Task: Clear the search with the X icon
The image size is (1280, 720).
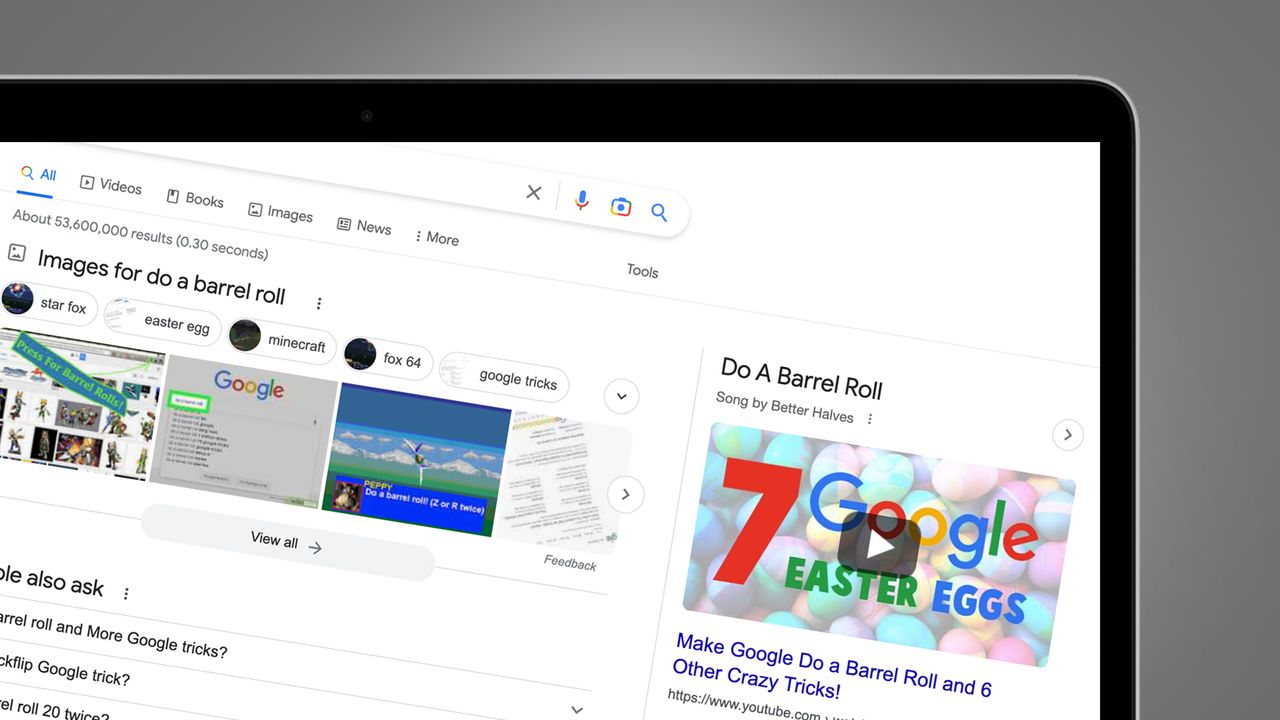Action: (x=534, y=193)
